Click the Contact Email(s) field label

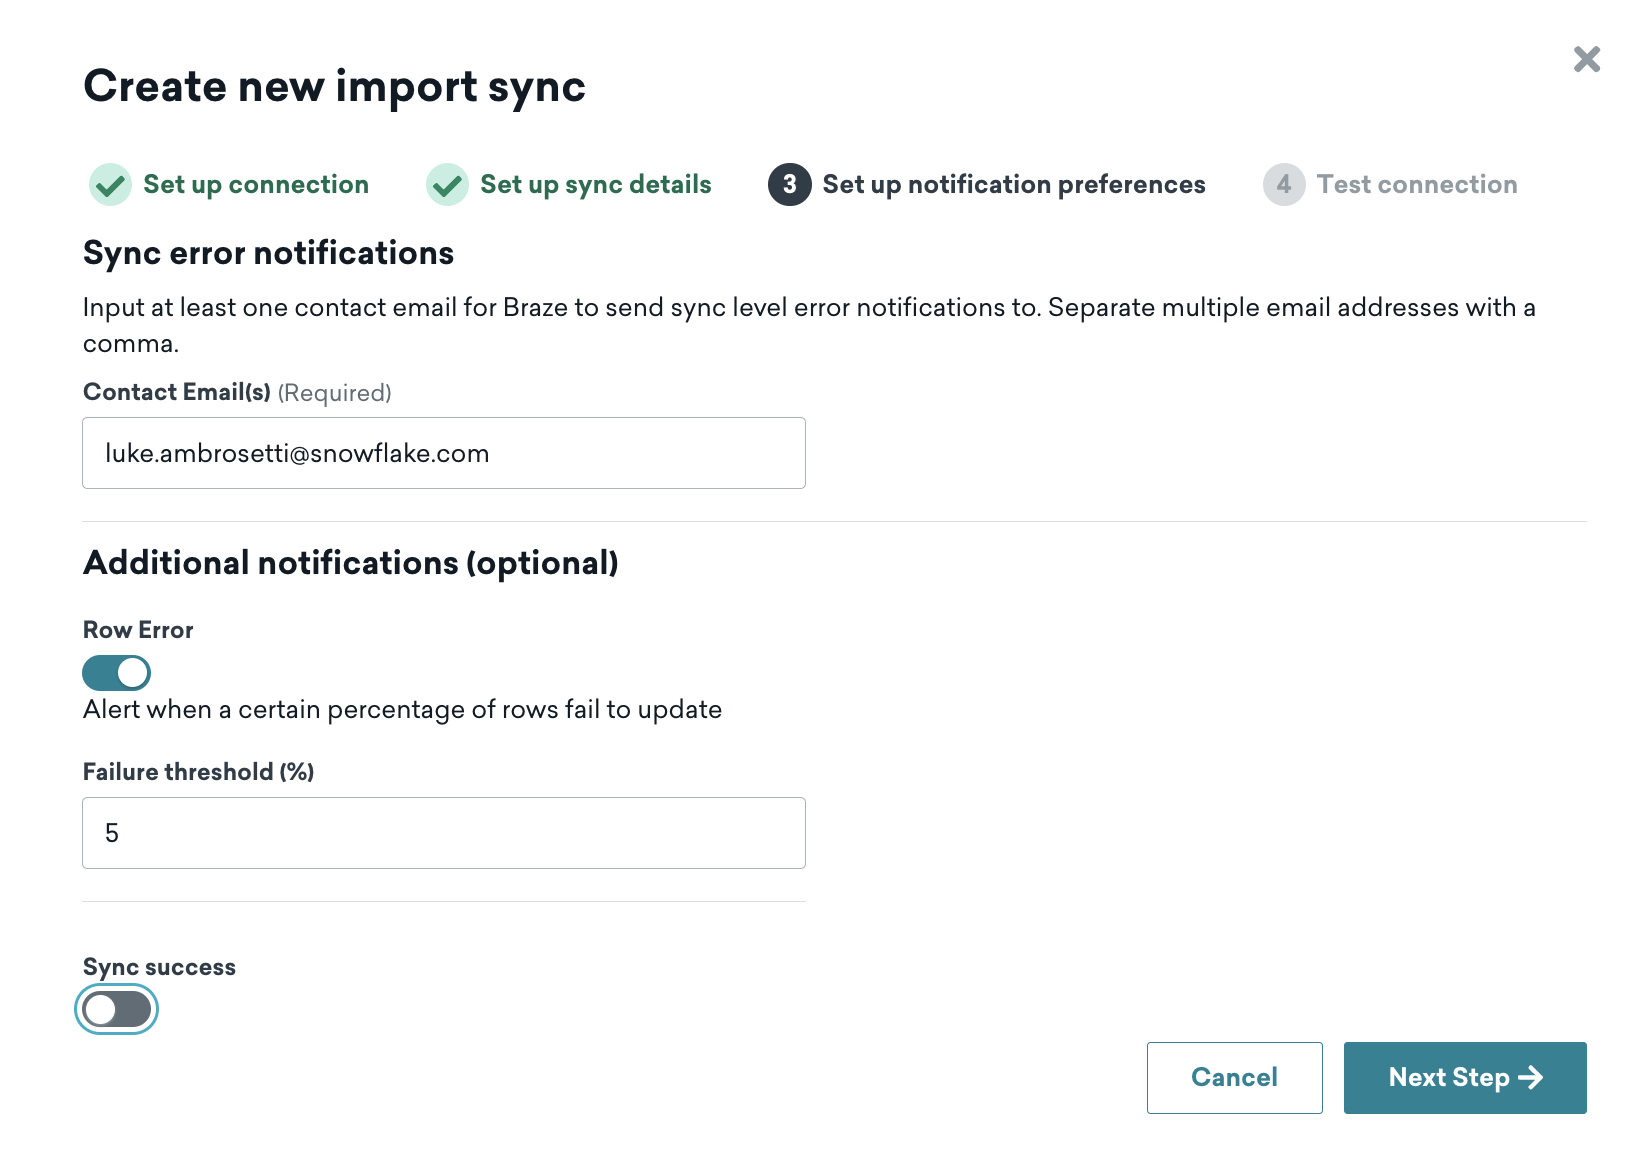(x=177, y=392)
